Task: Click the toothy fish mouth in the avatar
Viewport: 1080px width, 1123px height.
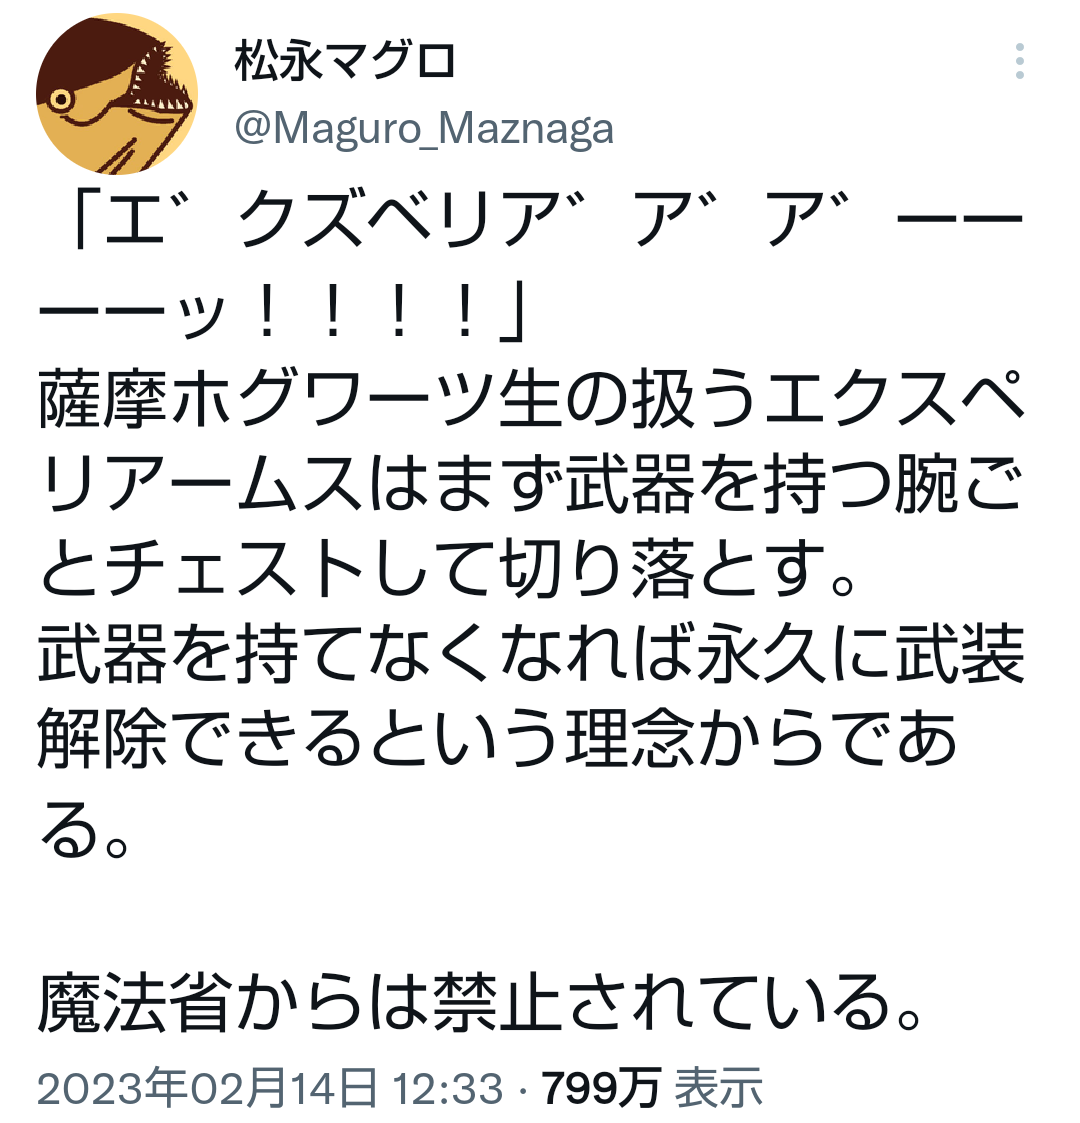Action: tap(159, 82)
